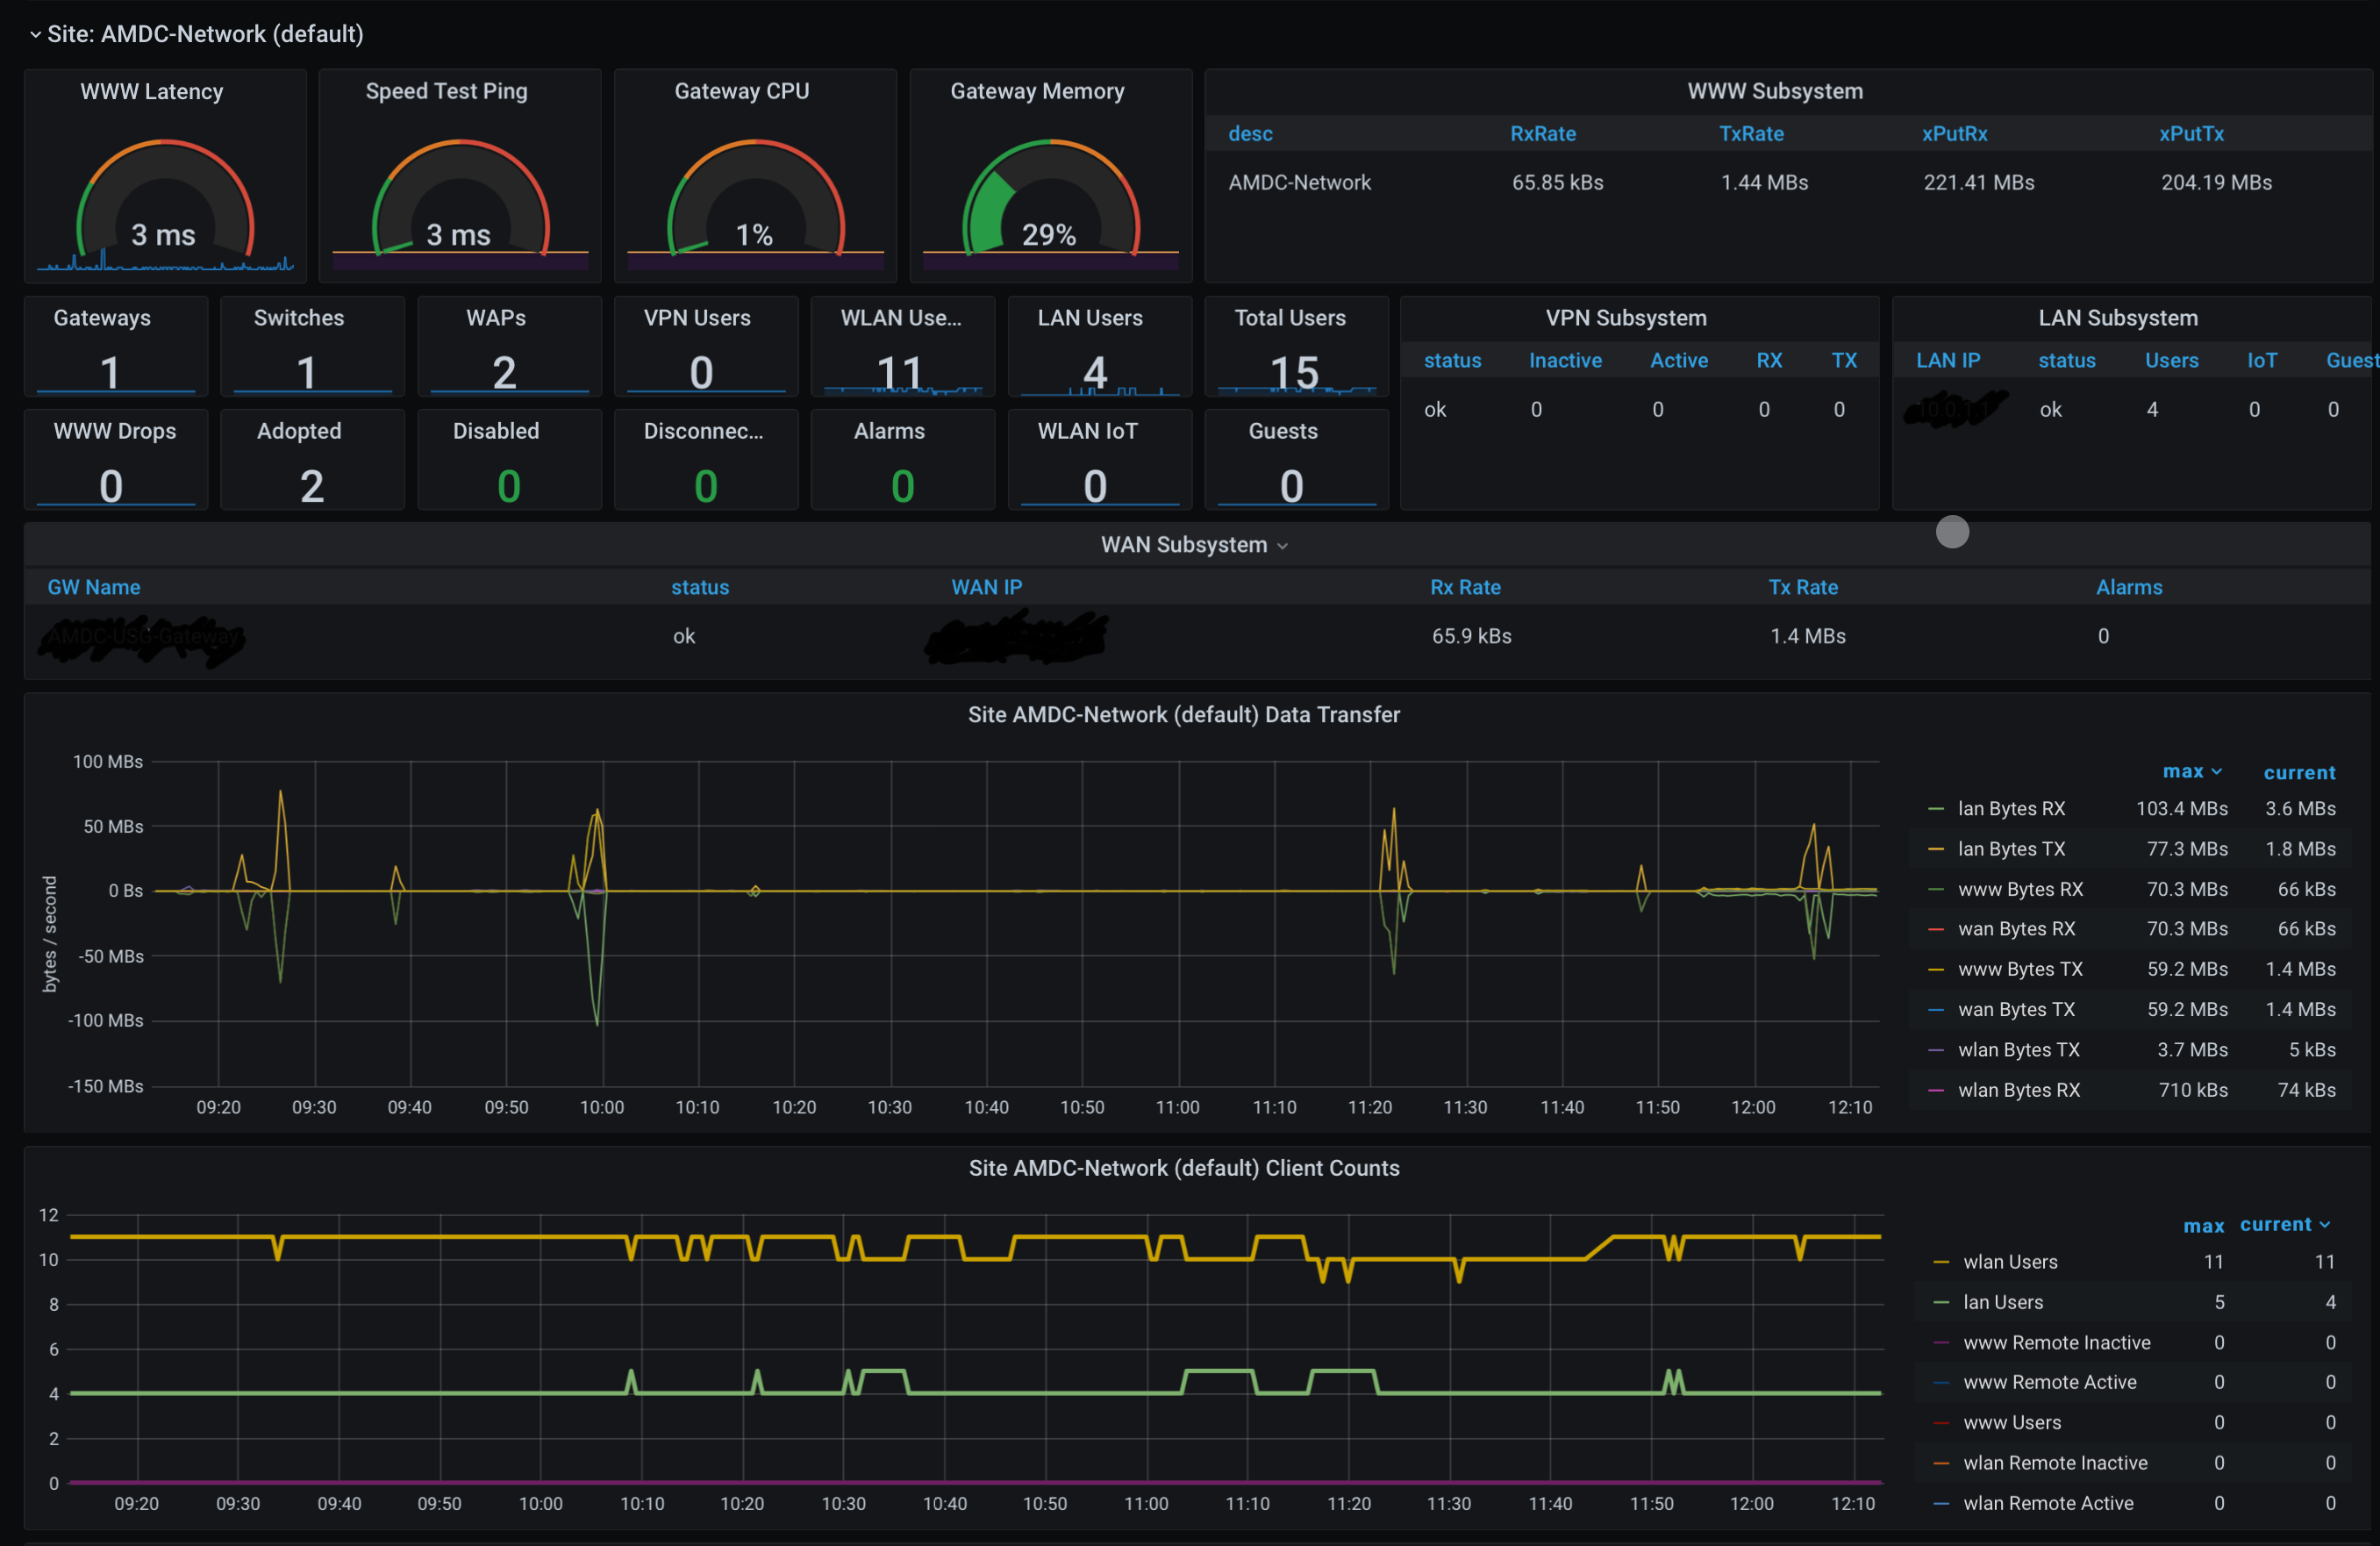The height and width of the screenshot is (1546, 2380).
Task: Click the Switches stat panel
Action: coord(312,346)
